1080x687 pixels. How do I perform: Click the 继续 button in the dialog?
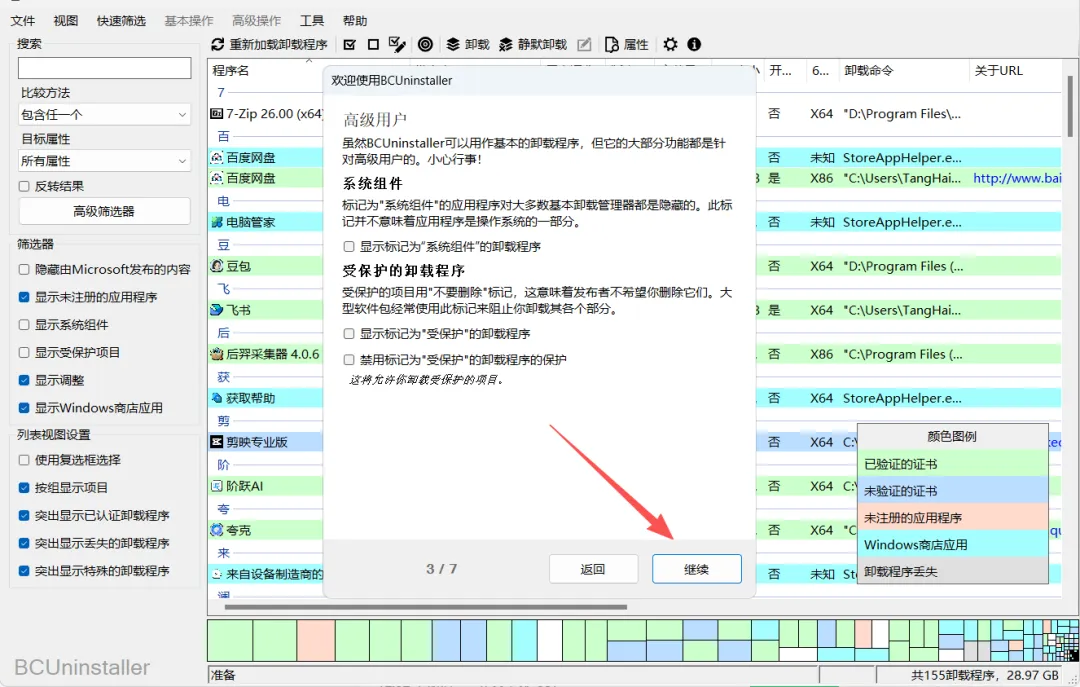coord(696,569)
